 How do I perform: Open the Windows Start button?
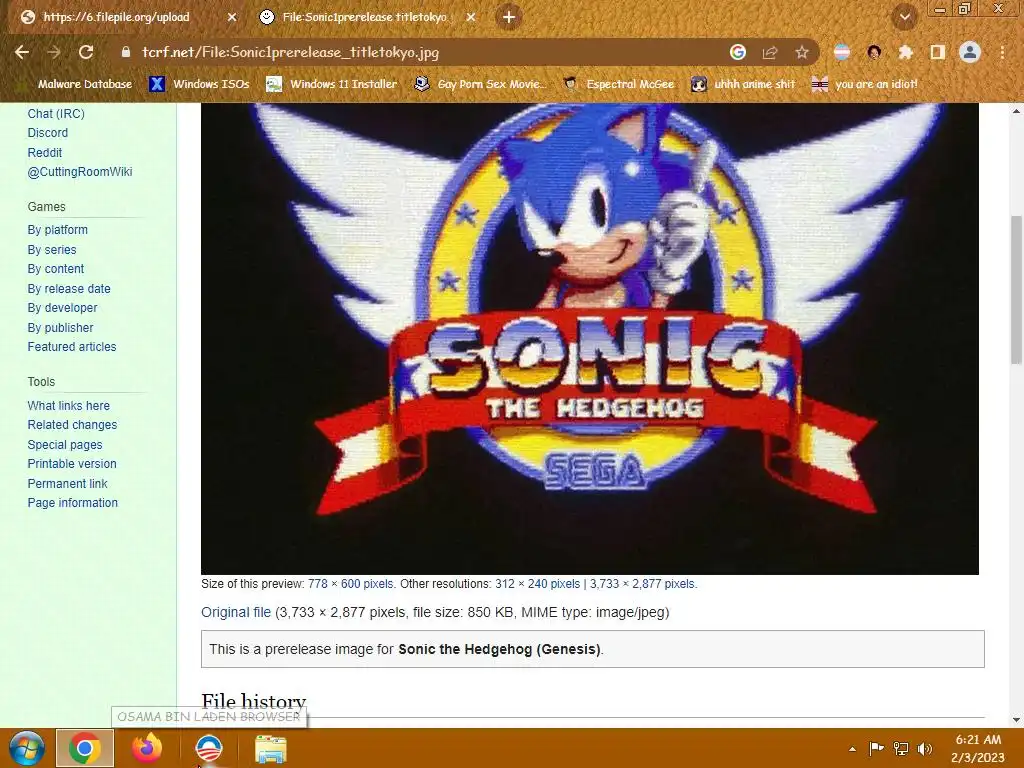click(x=26, y=748)
